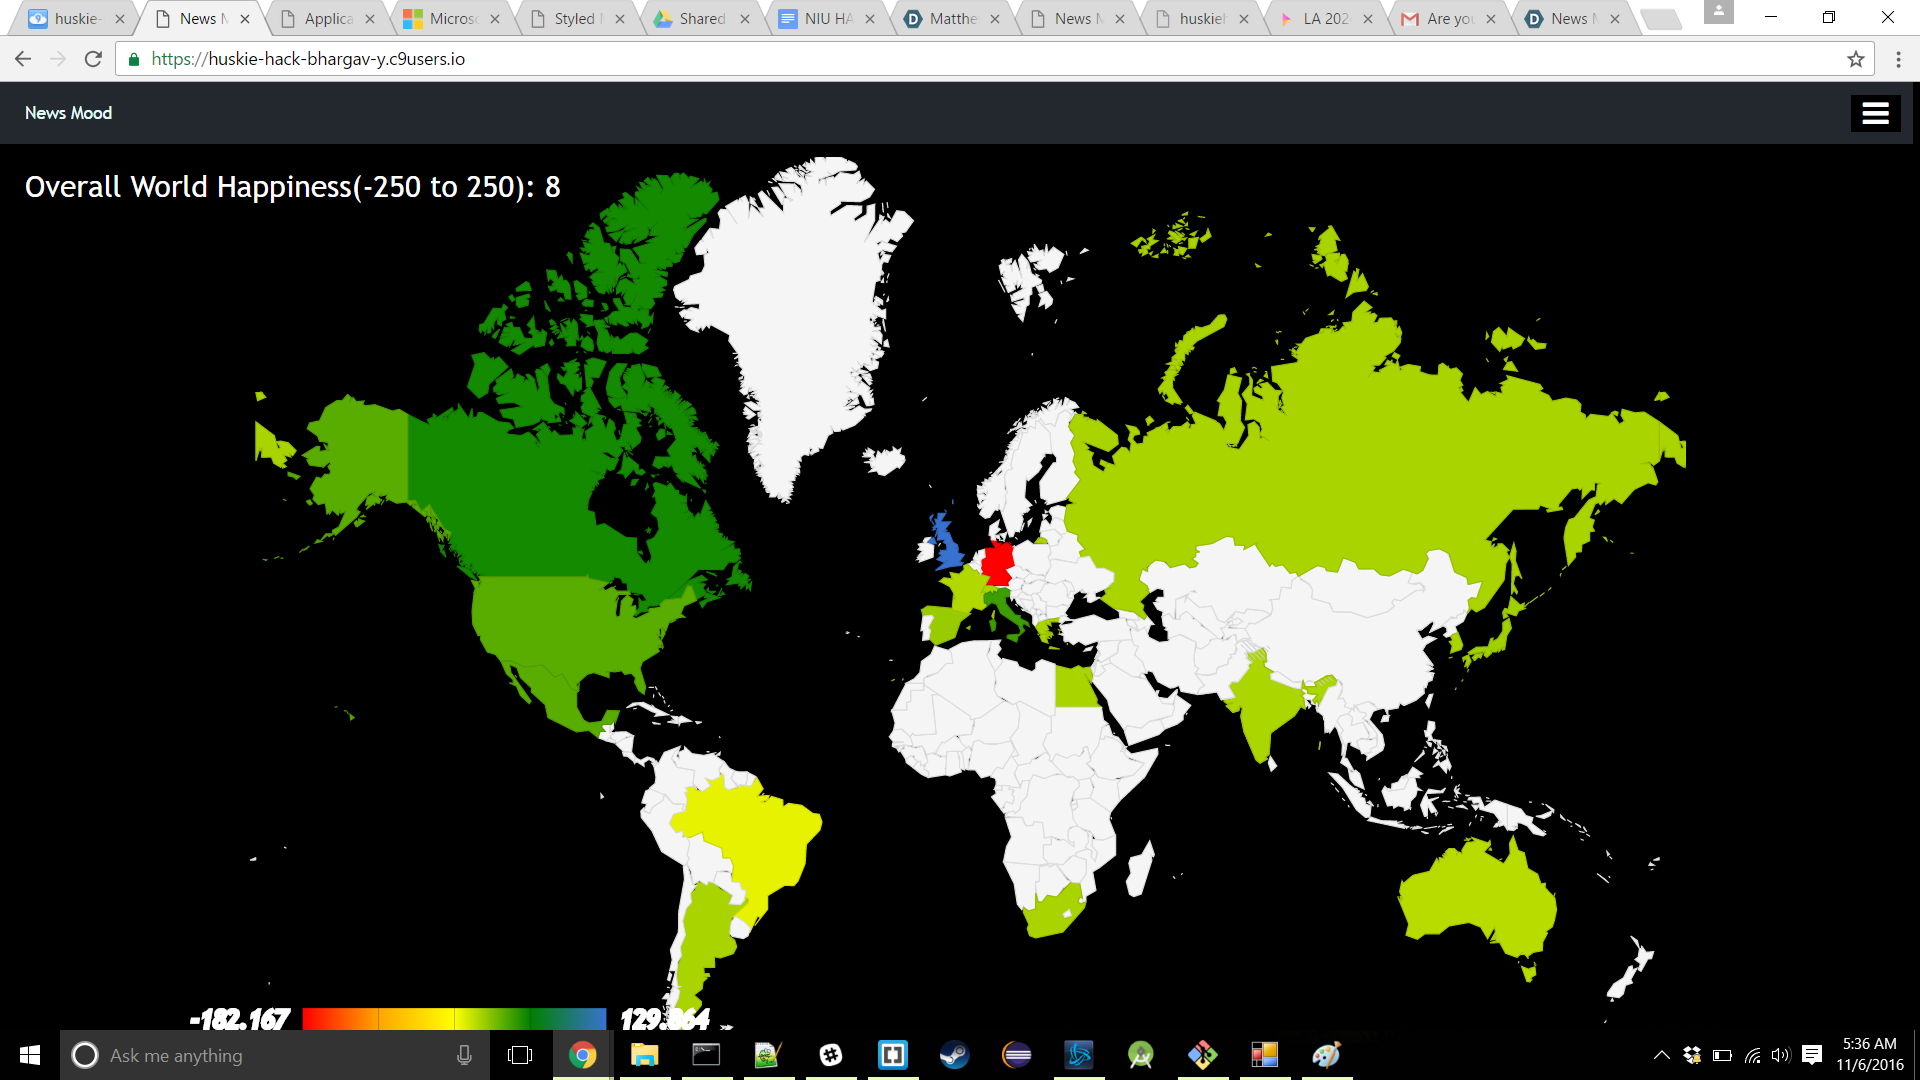Open Steam from the taskbar
Viewport: 1920px width, 1080px height.
tap(954, 1055)
